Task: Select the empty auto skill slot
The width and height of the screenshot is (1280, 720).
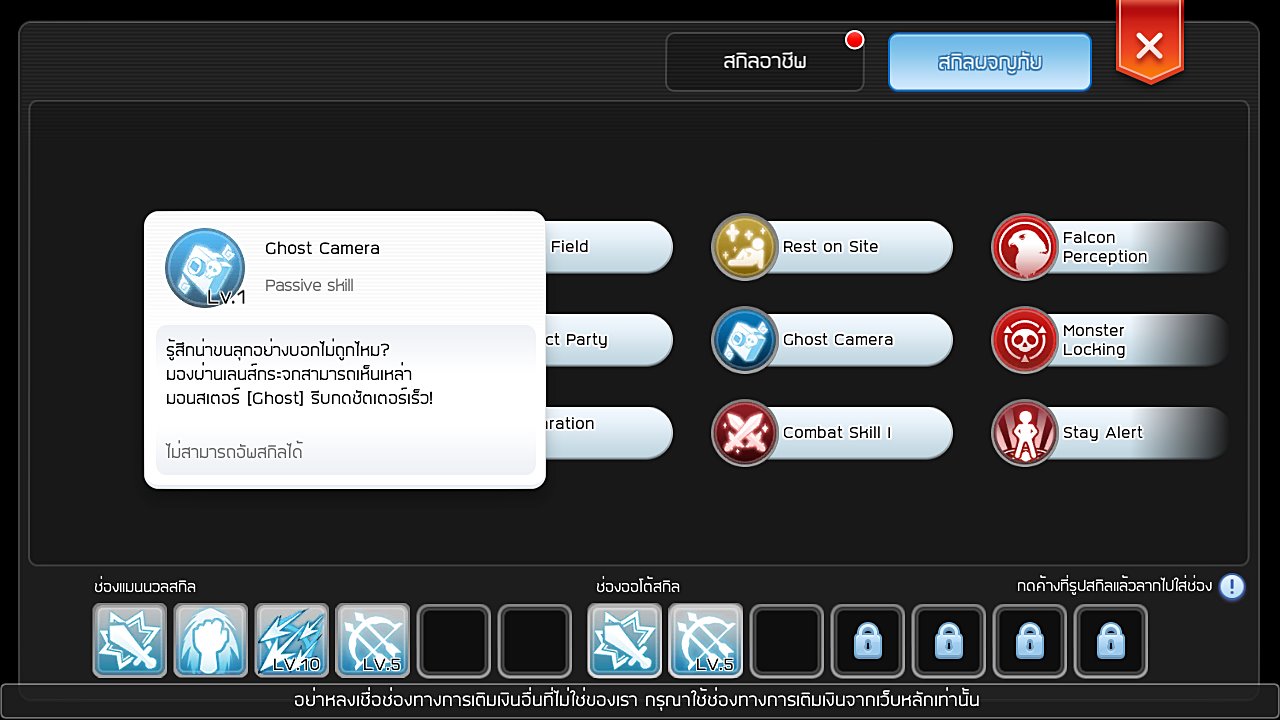Action: pyautogui.click(x=787, y=641)
